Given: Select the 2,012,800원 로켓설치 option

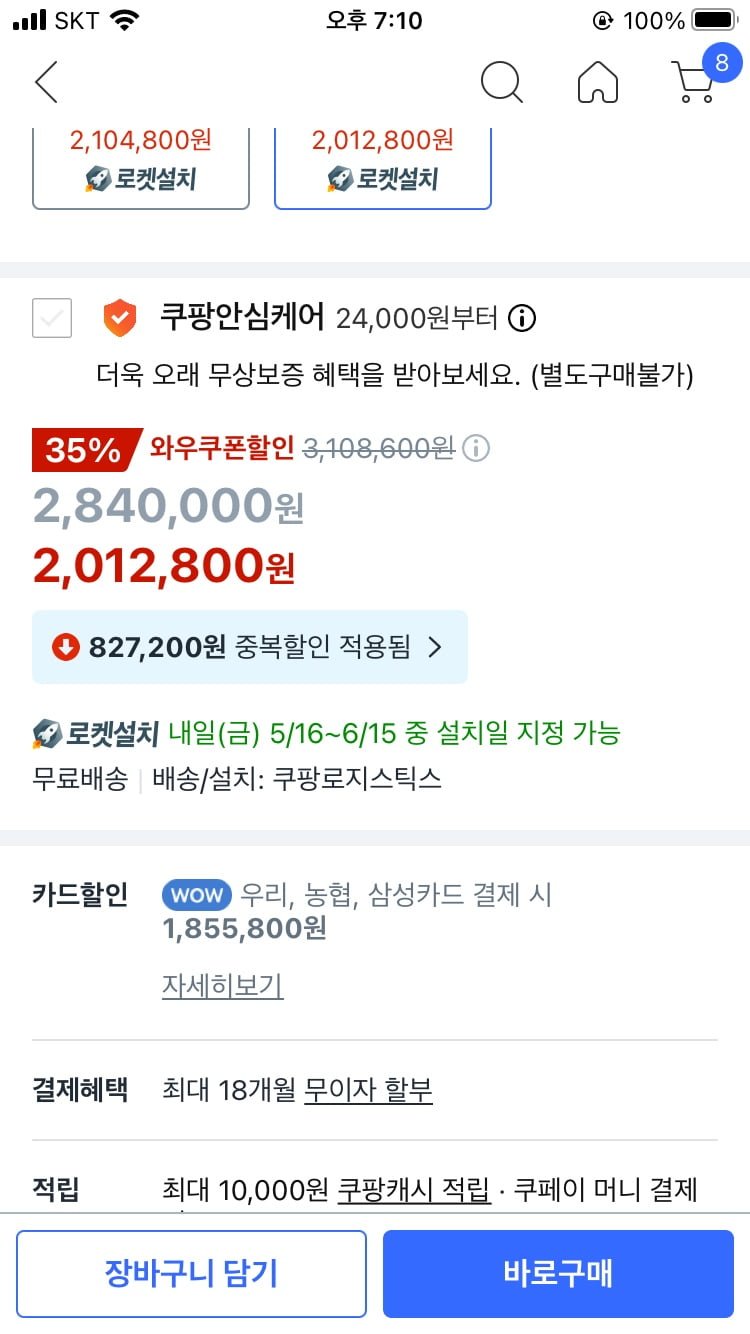Looking at the screenshot, I should 383,167.
